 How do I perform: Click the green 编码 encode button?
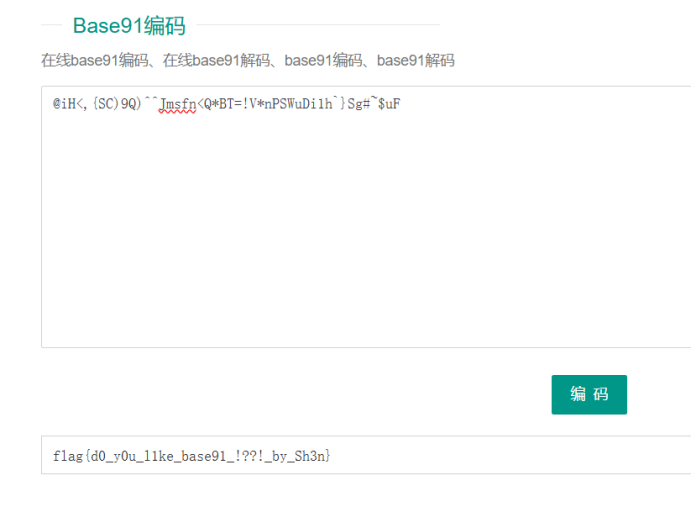(589, 394)
